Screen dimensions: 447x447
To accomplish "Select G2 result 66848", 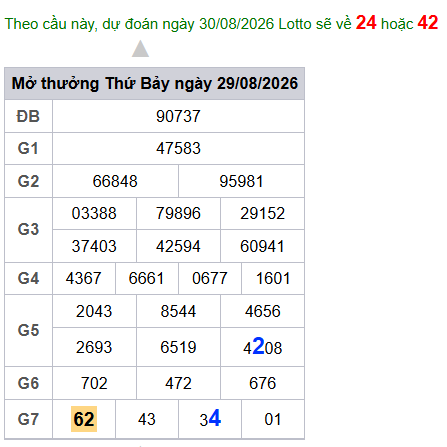I will click(115, 181).
